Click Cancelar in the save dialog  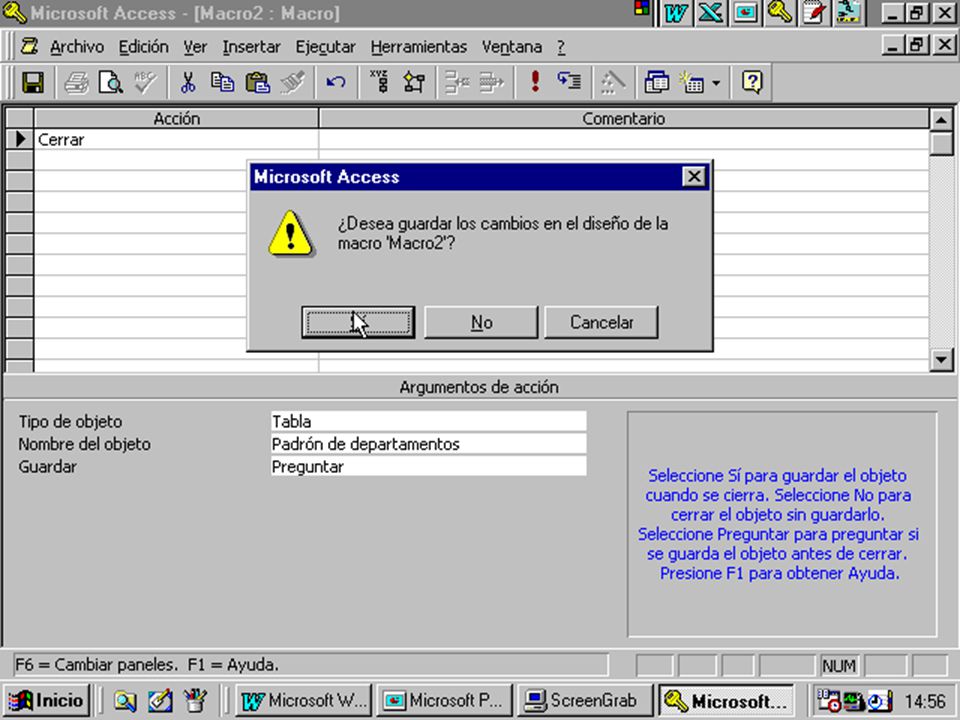tap(601, 322)
